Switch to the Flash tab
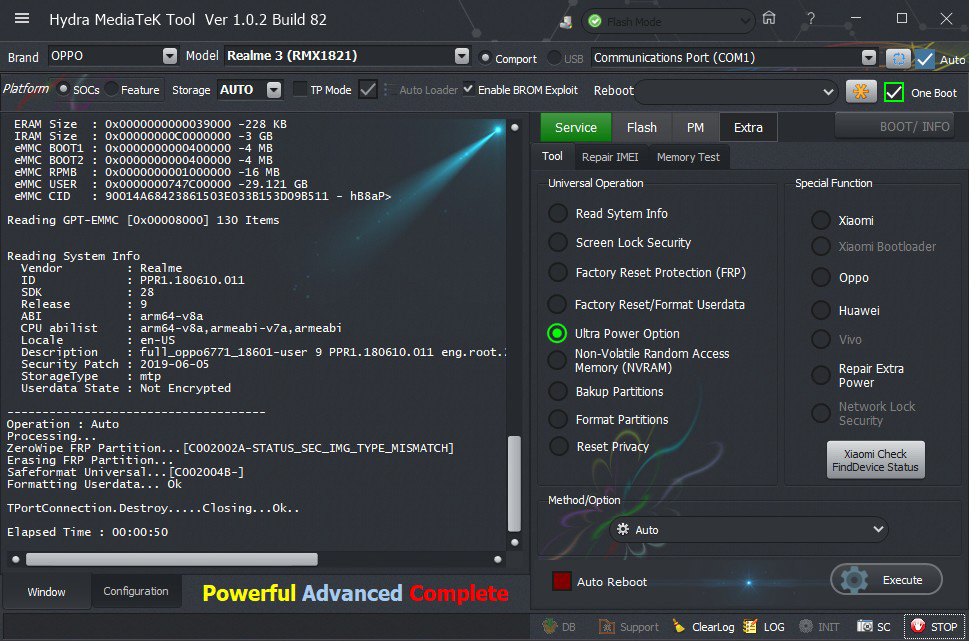The image size is (969, 641). click(x=641, y=127)
